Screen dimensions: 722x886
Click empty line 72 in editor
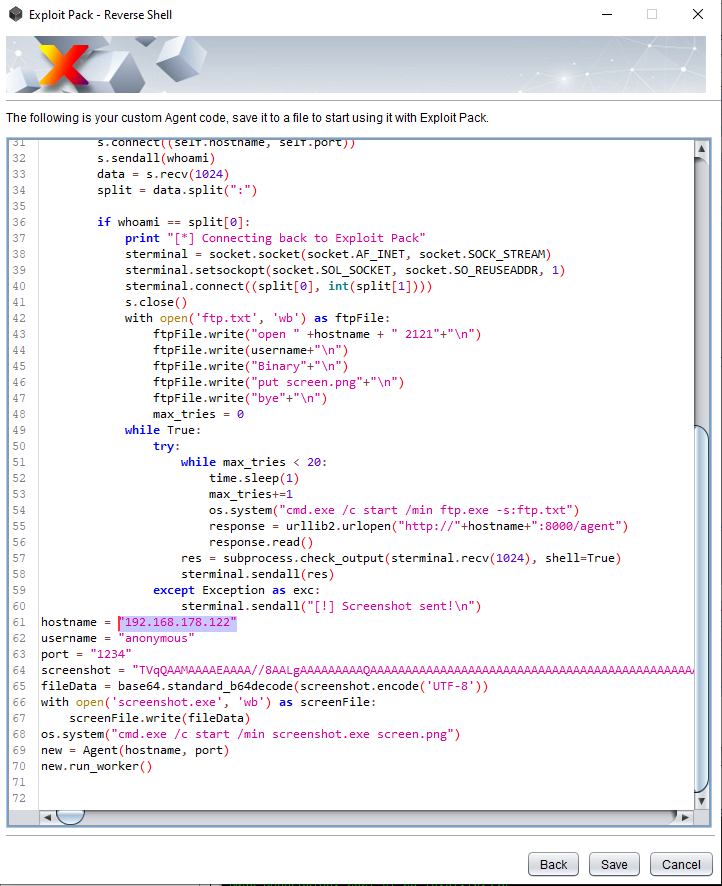pyautogui.click(x=366, y=798)
